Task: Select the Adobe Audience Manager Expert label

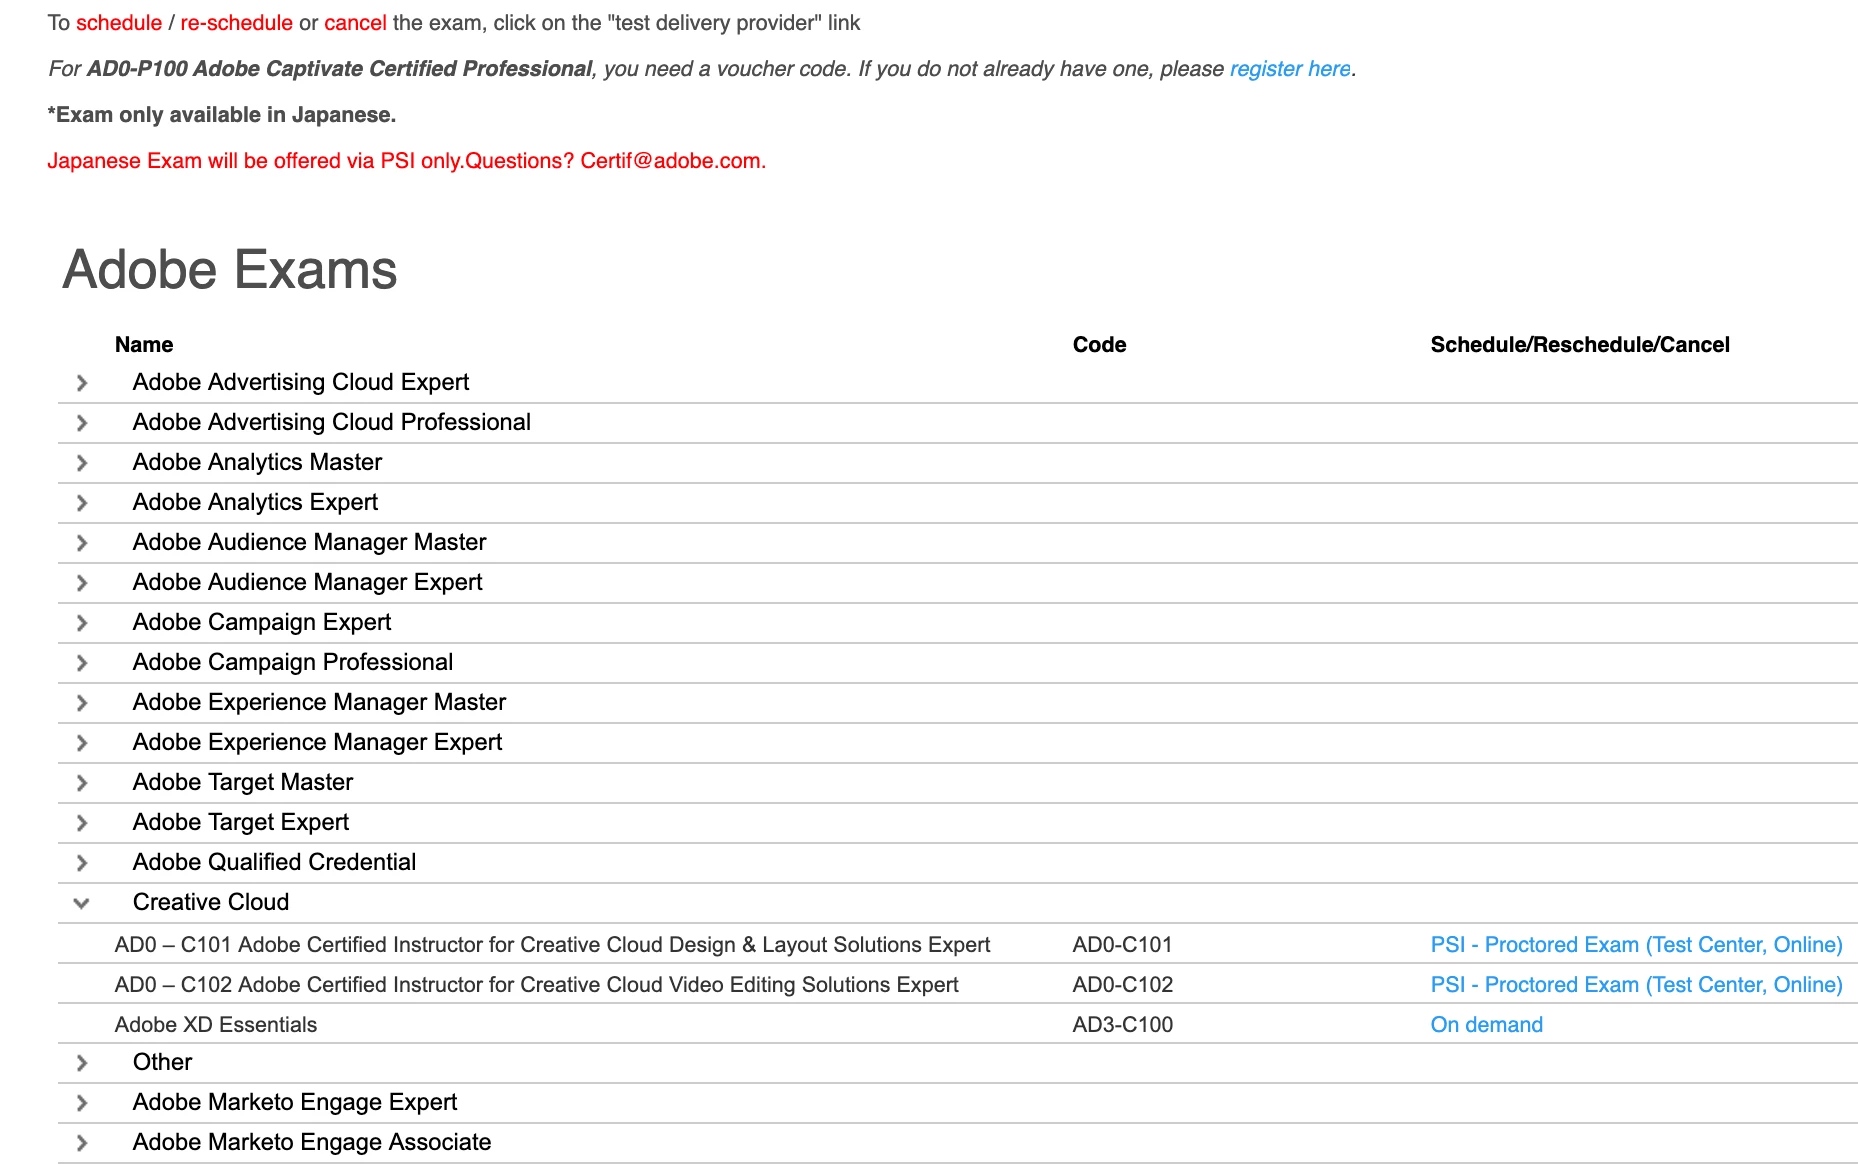Action: click(308, 582)
